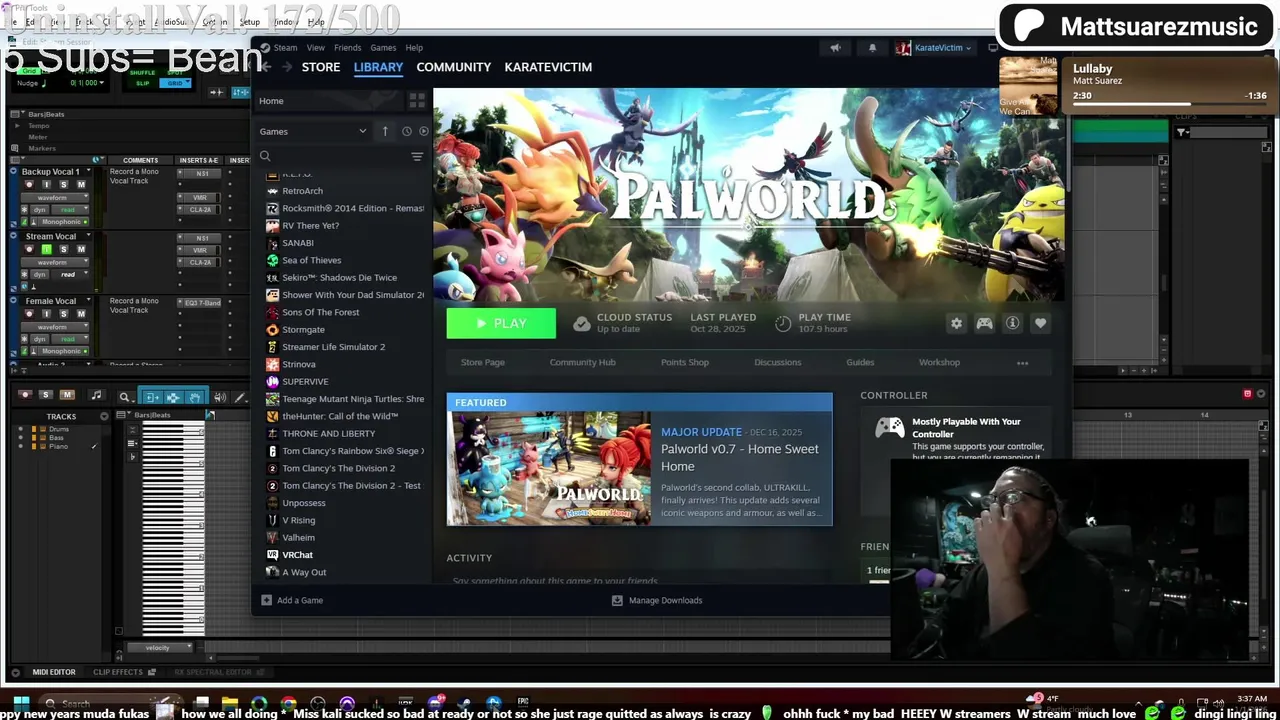Navigate back in Steam client
The width and height of the screenshot is (1280, 720).
[266, 67]
